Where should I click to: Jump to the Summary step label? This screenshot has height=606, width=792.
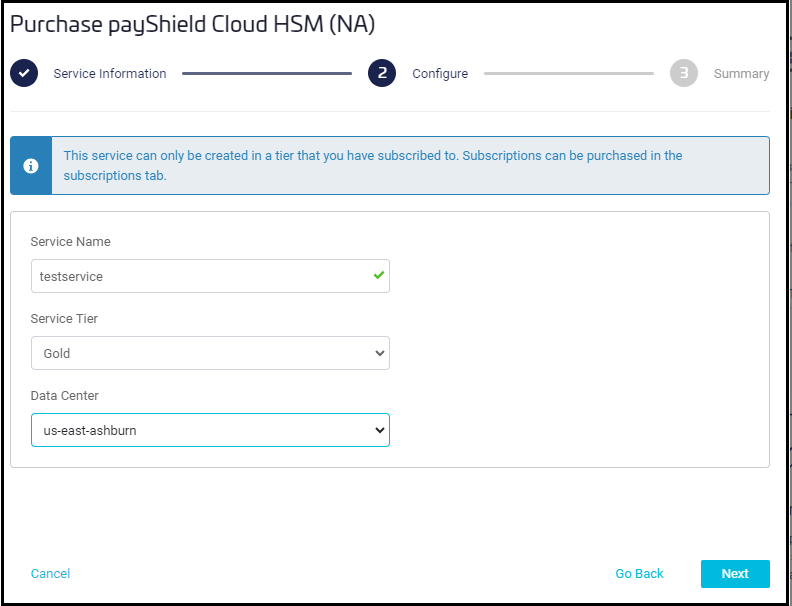coord(741,74)
